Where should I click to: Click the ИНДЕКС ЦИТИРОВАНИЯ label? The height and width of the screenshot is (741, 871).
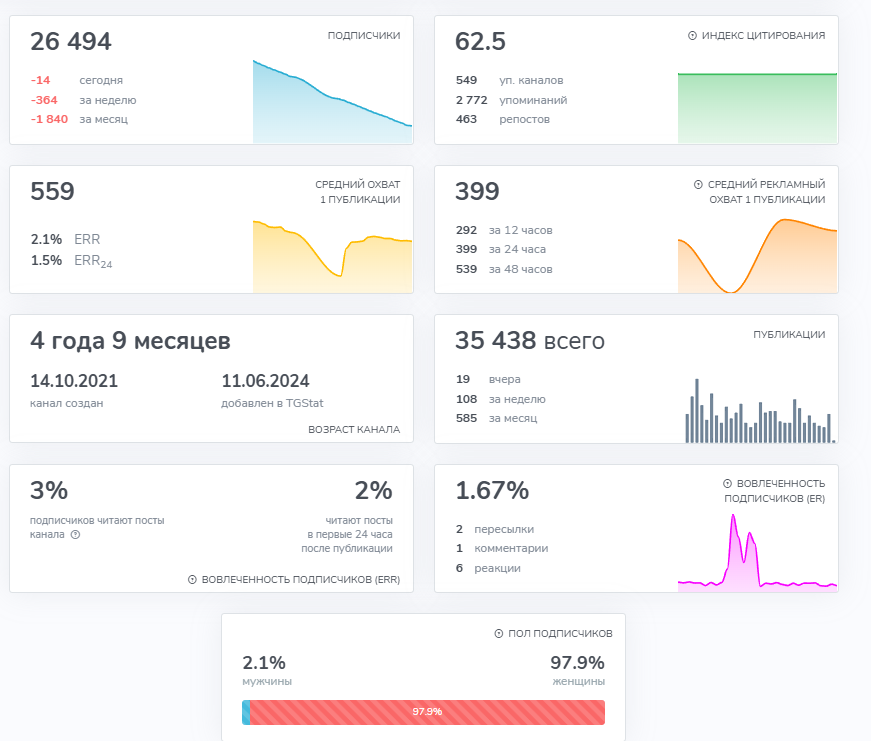[763, 36]
